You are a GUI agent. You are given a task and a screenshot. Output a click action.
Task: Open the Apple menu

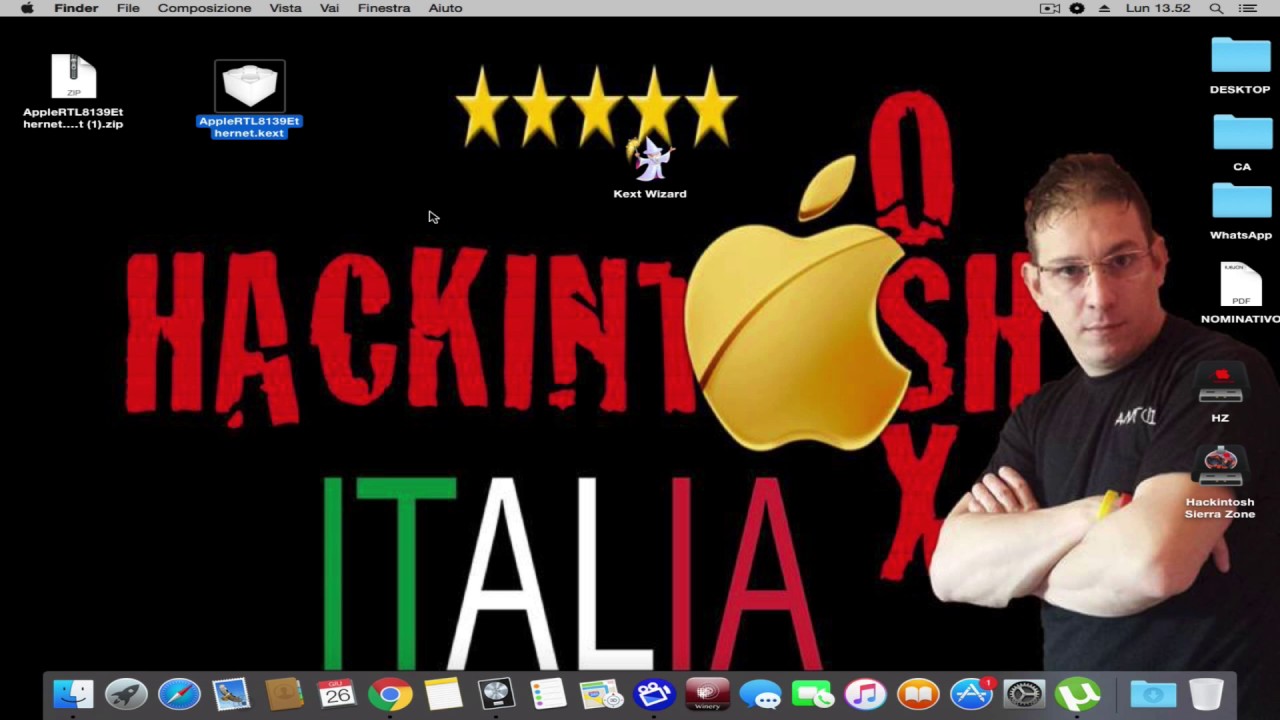27,8
